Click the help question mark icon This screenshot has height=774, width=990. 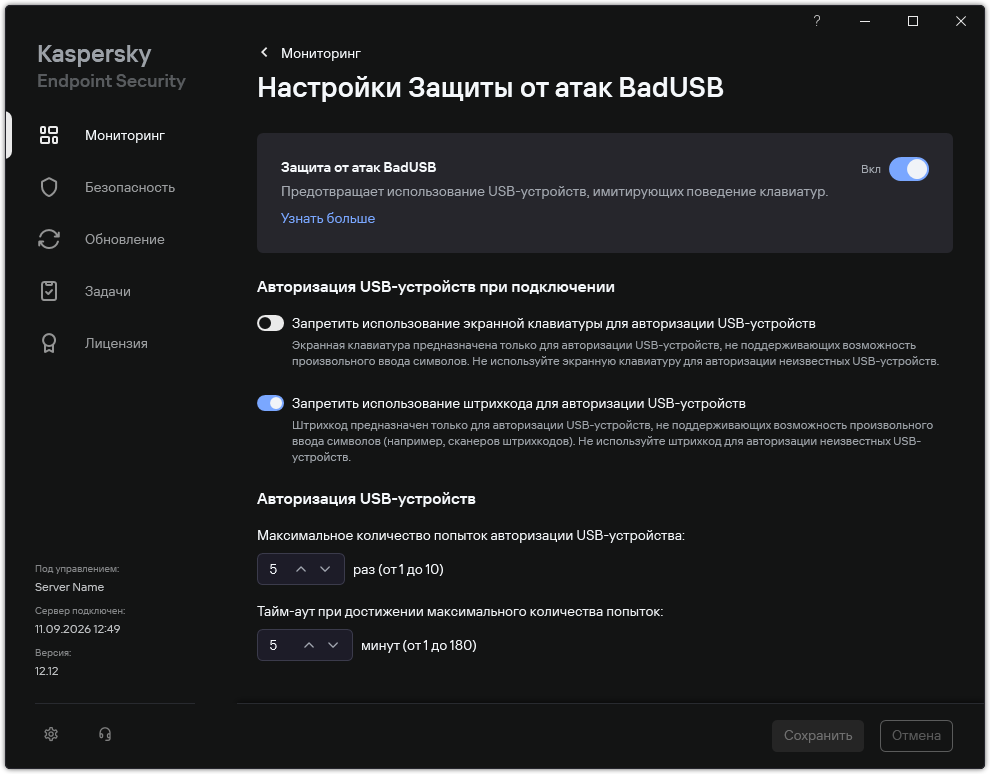[817, 21]
